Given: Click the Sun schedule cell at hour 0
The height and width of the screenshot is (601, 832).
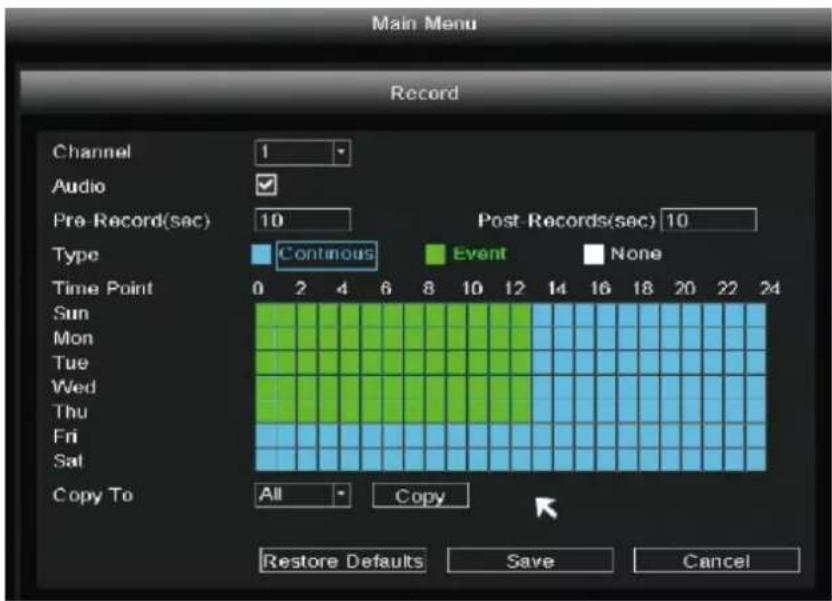Looking at the screenshot, I should pyautogui.click(x=266, y=314).
